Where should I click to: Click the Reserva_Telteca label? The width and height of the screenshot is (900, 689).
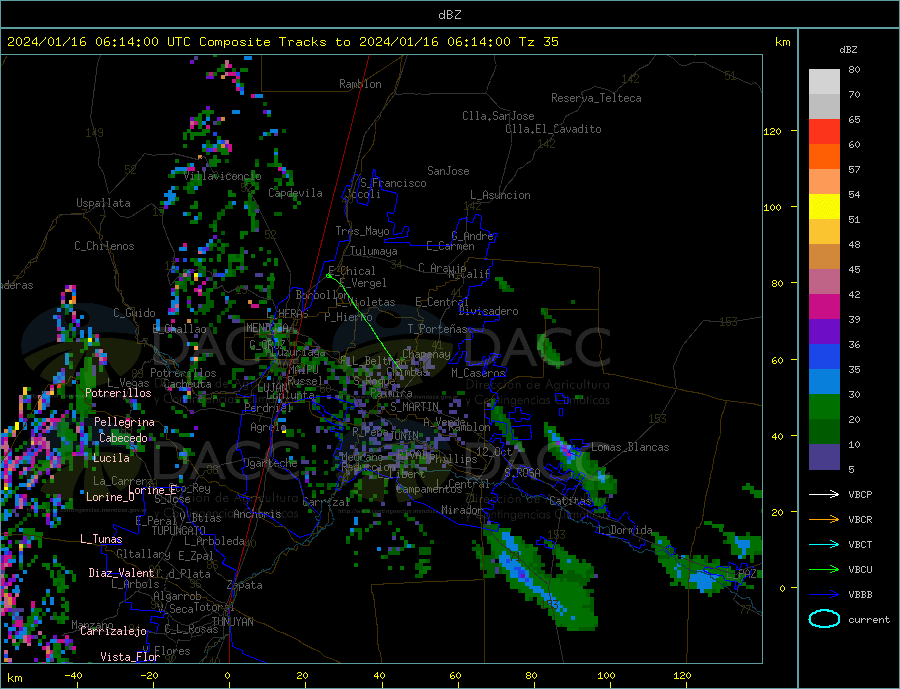596,98
